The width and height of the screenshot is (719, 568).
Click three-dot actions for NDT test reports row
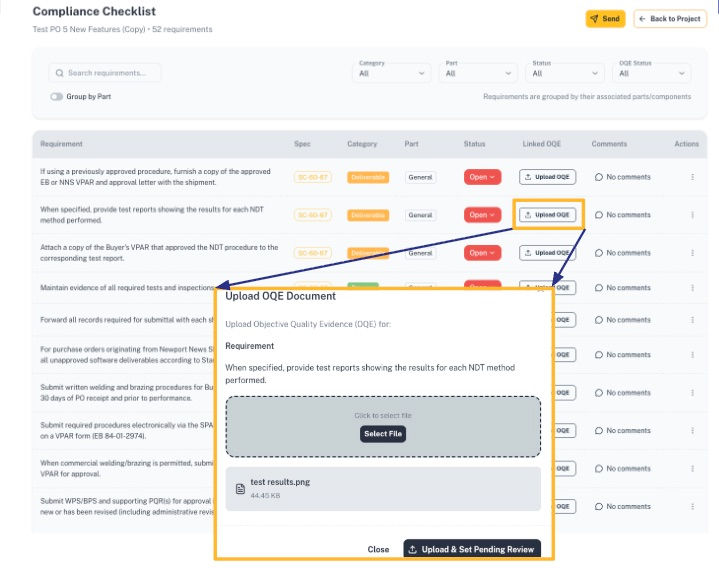point(692,215)
